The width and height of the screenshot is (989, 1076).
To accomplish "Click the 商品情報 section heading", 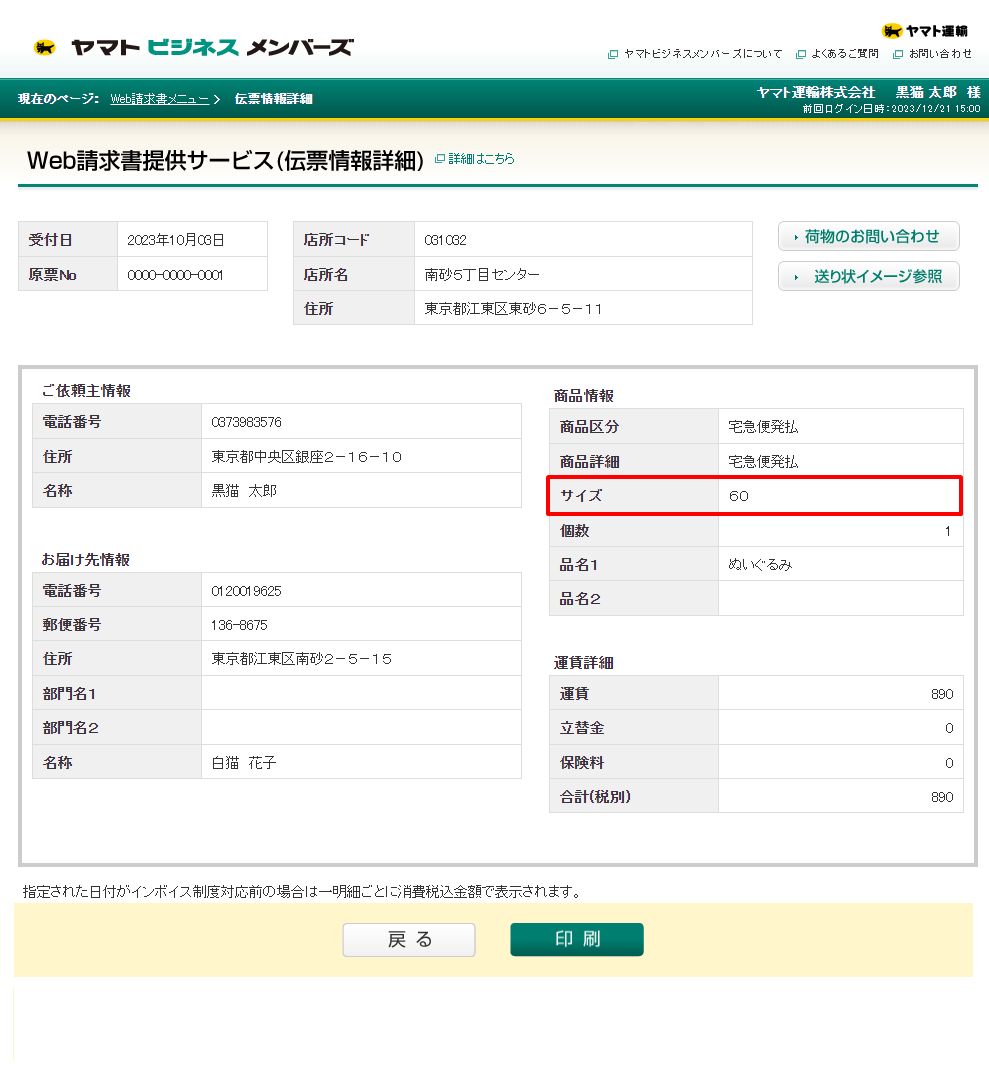I will coord(583,396).
